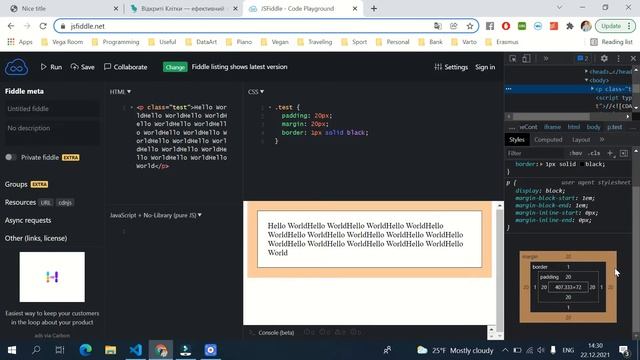Expand Async requests section
The width and height of the screenshot is (640, 360).
tap(28, 220)
